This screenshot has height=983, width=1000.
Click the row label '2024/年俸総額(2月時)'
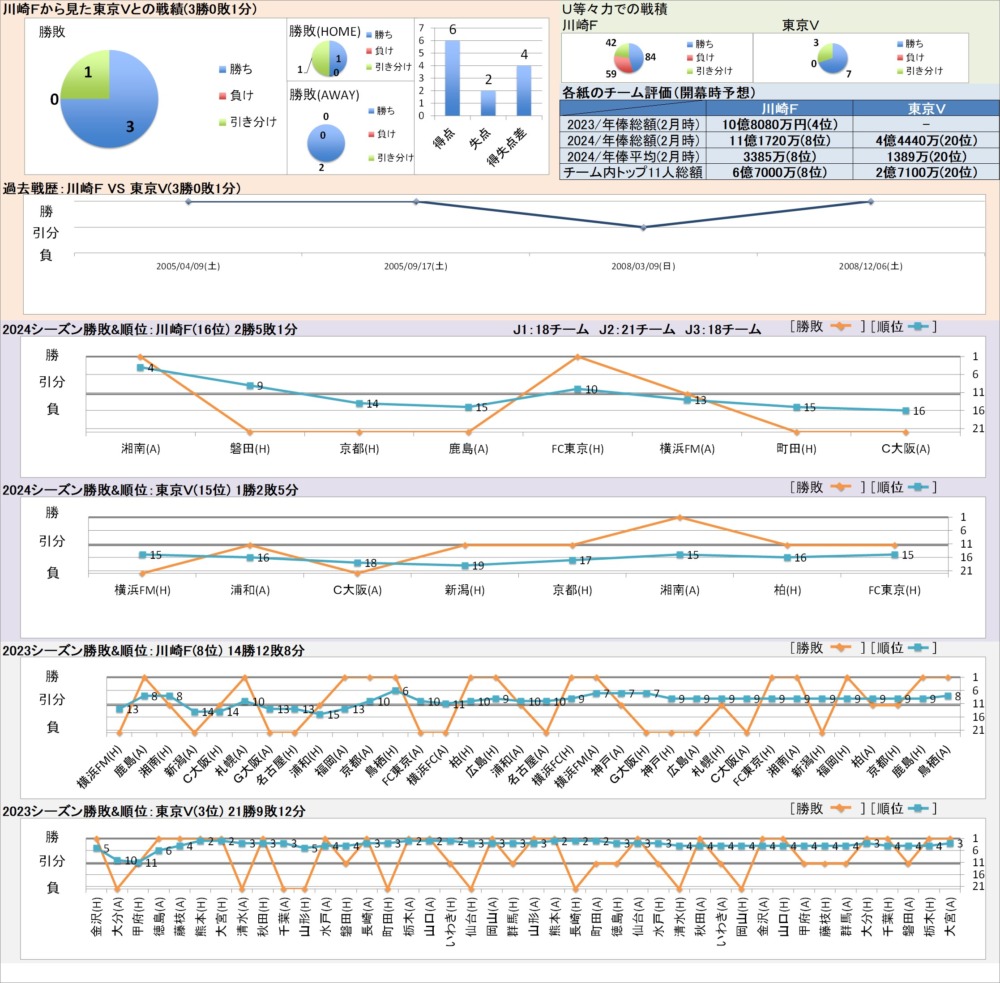(633, 140)
